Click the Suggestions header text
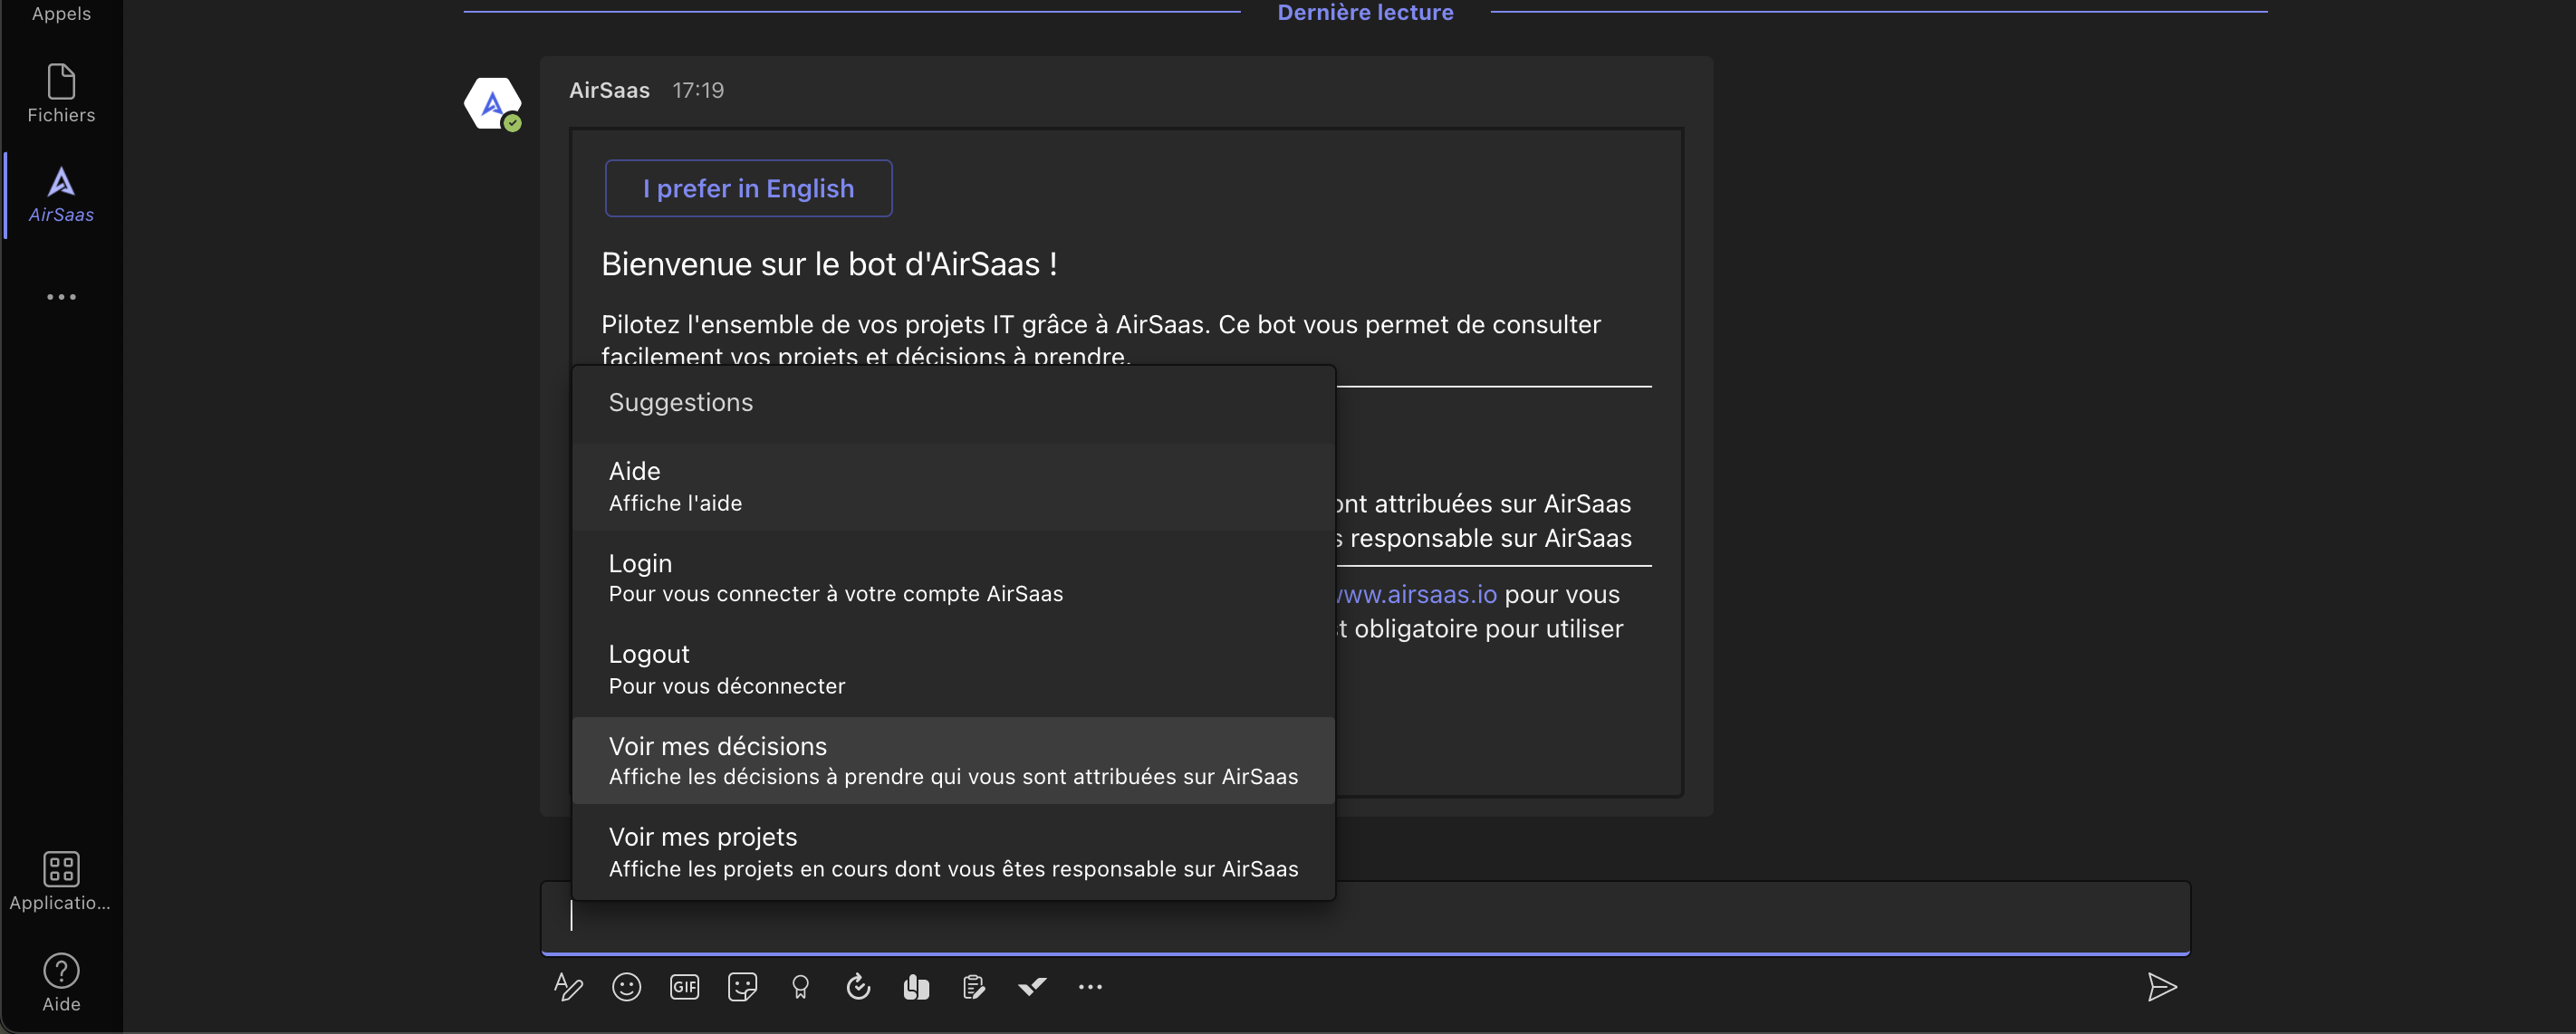The width and height of the screenshot is (2576, 1034). (x=680, y=402)
